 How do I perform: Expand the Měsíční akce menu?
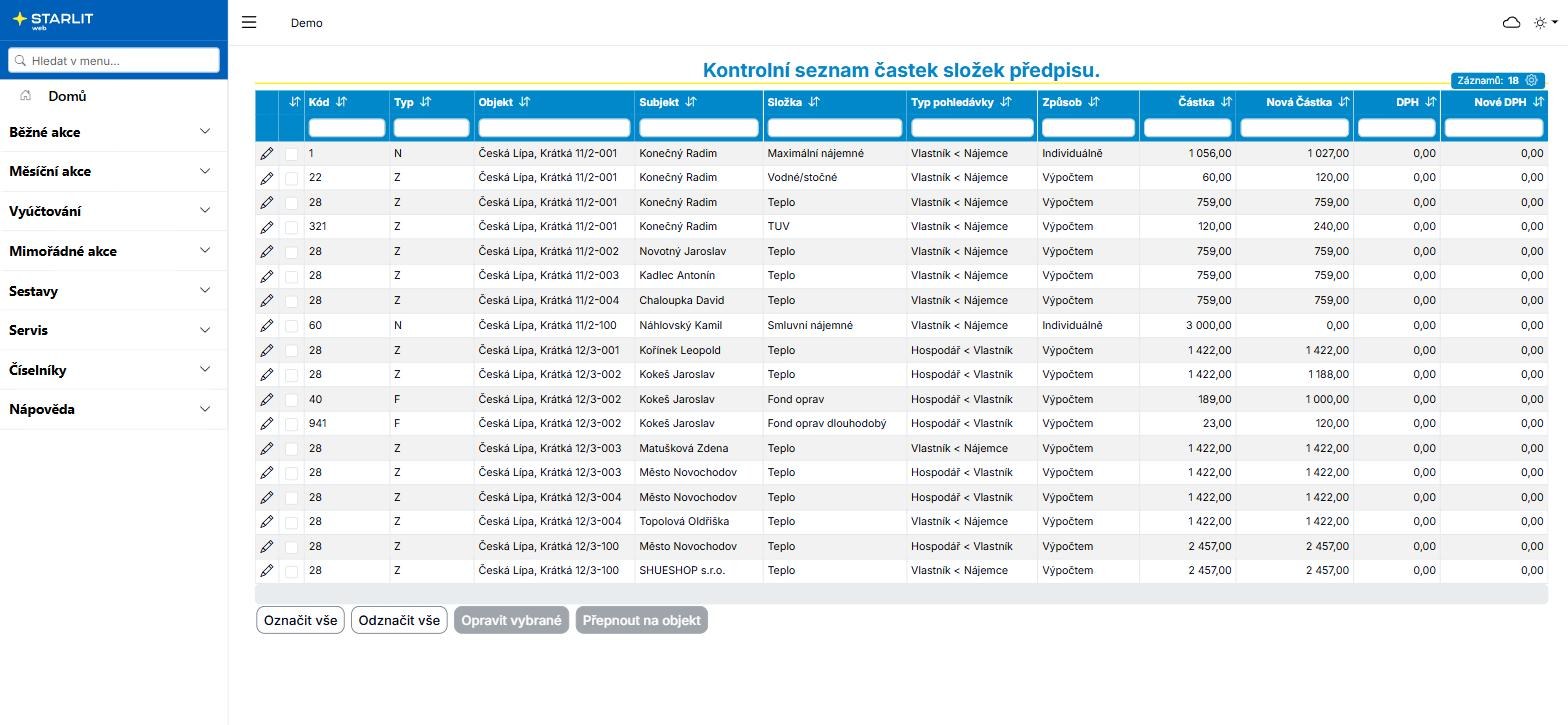(113, 171)
